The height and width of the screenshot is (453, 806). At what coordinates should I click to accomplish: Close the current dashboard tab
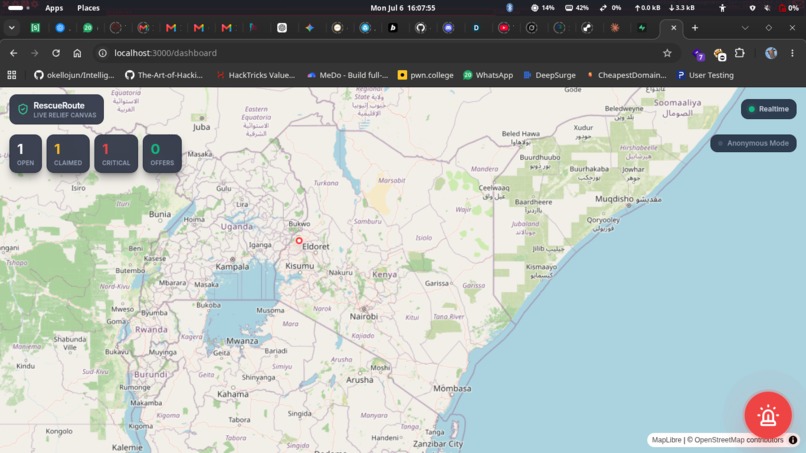673,28
